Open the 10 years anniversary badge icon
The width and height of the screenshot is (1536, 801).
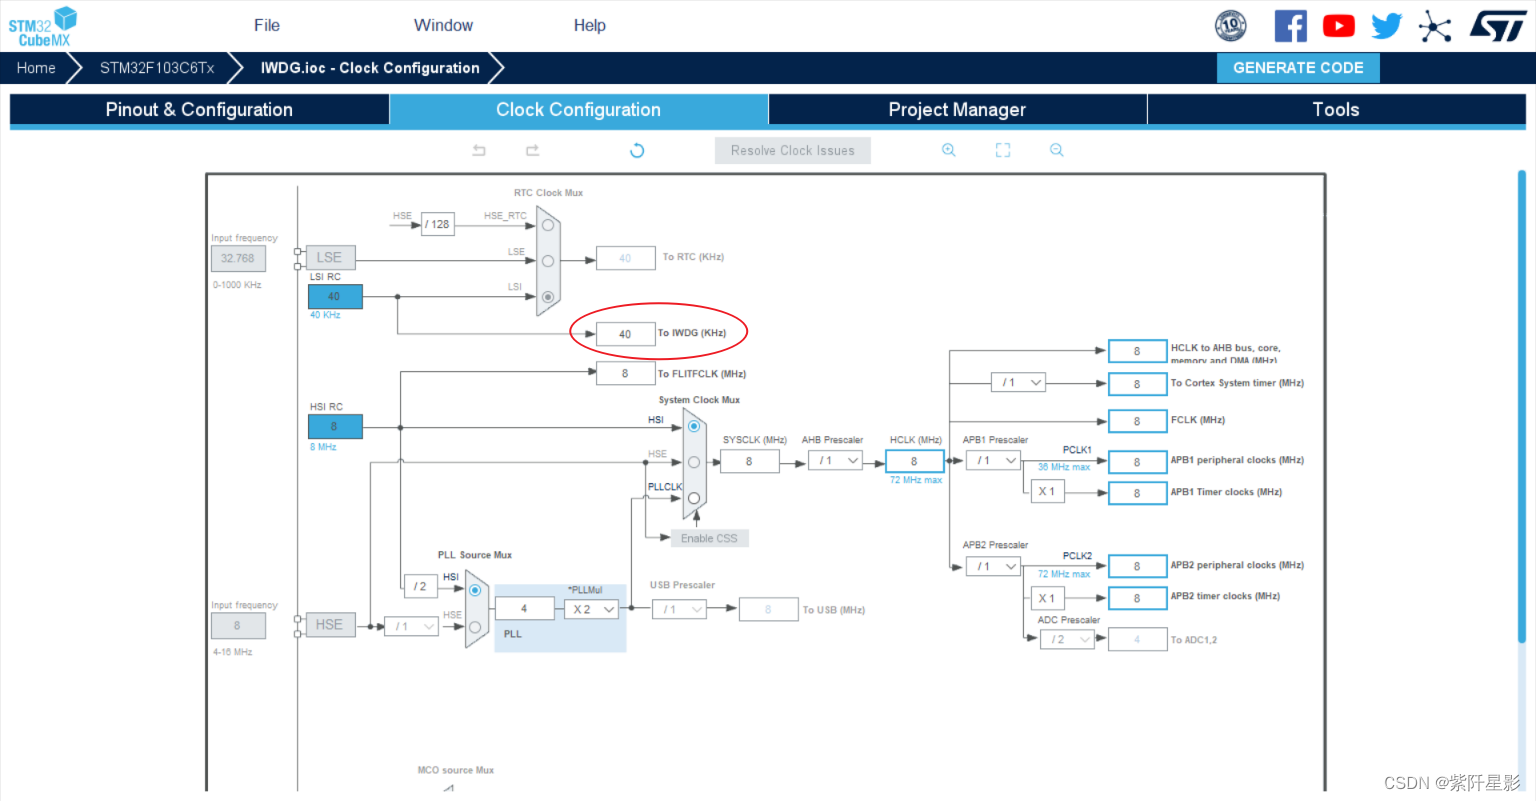(x=1230, y=26)
